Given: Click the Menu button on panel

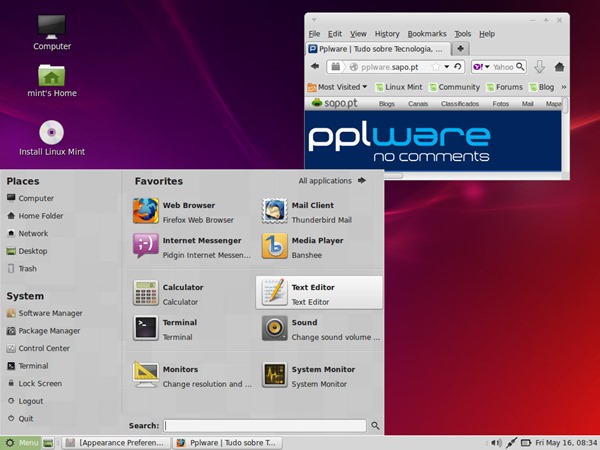Looking at the screenshot, I should tap(20, 443).
